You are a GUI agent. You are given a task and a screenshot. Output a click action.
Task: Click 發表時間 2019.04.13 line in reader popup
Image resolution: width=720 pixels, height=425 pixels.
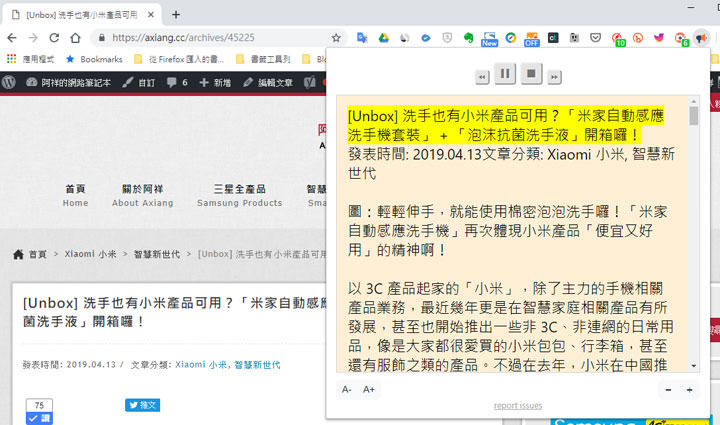click(x=511, y=164)
